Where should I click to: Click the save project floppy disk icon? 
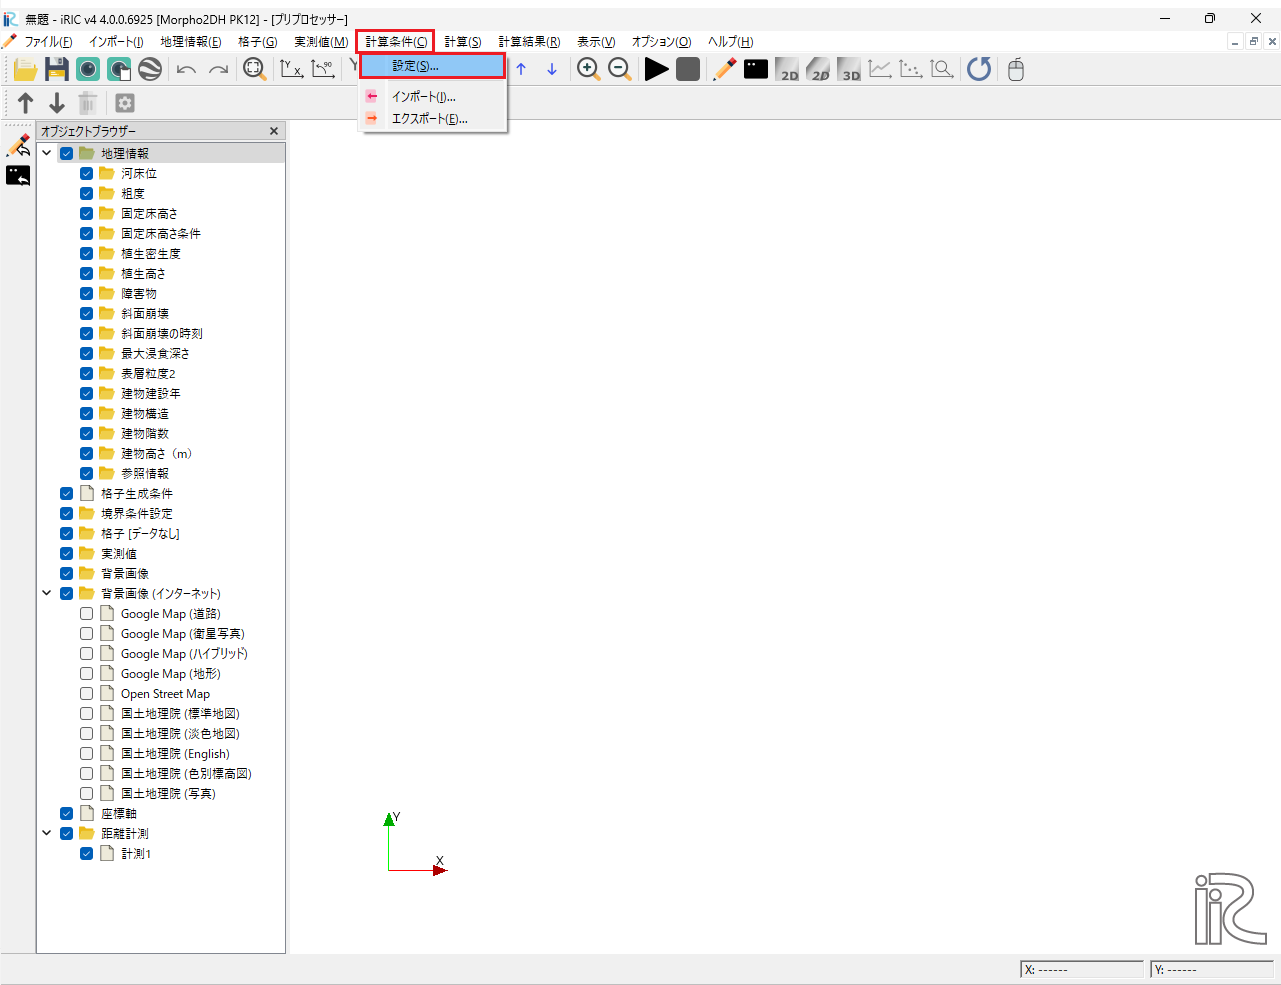coord(57,69)
